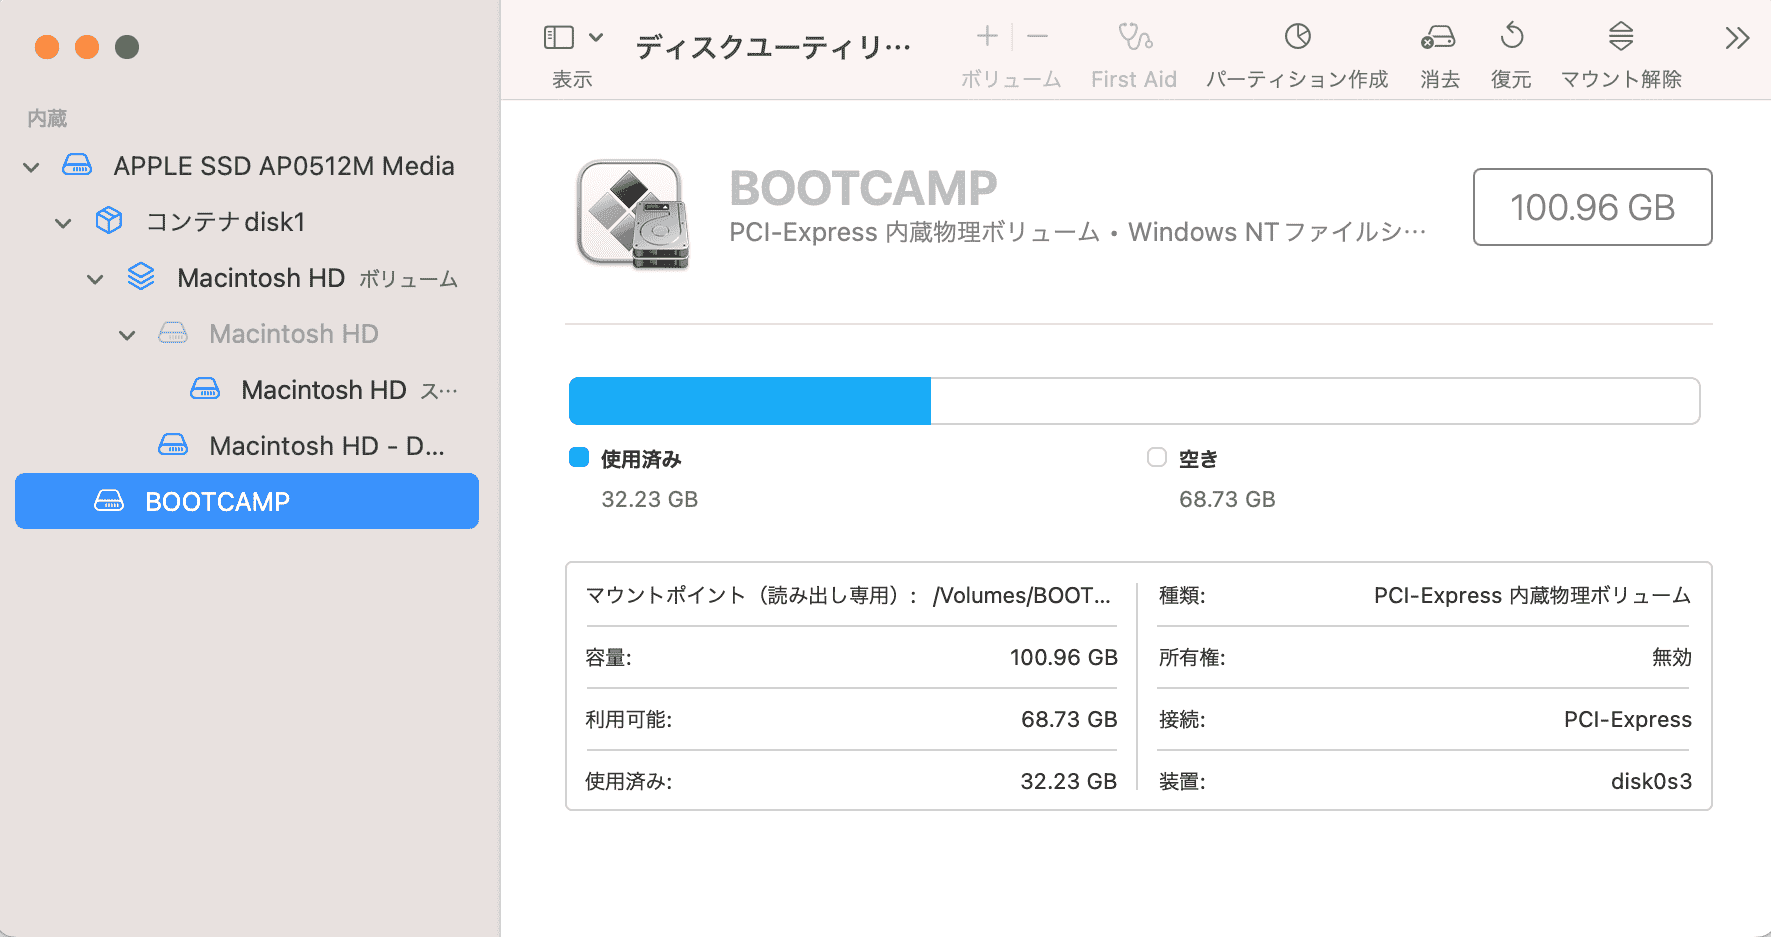Select Macintosh HD - D... volume row

click(247, 445)
